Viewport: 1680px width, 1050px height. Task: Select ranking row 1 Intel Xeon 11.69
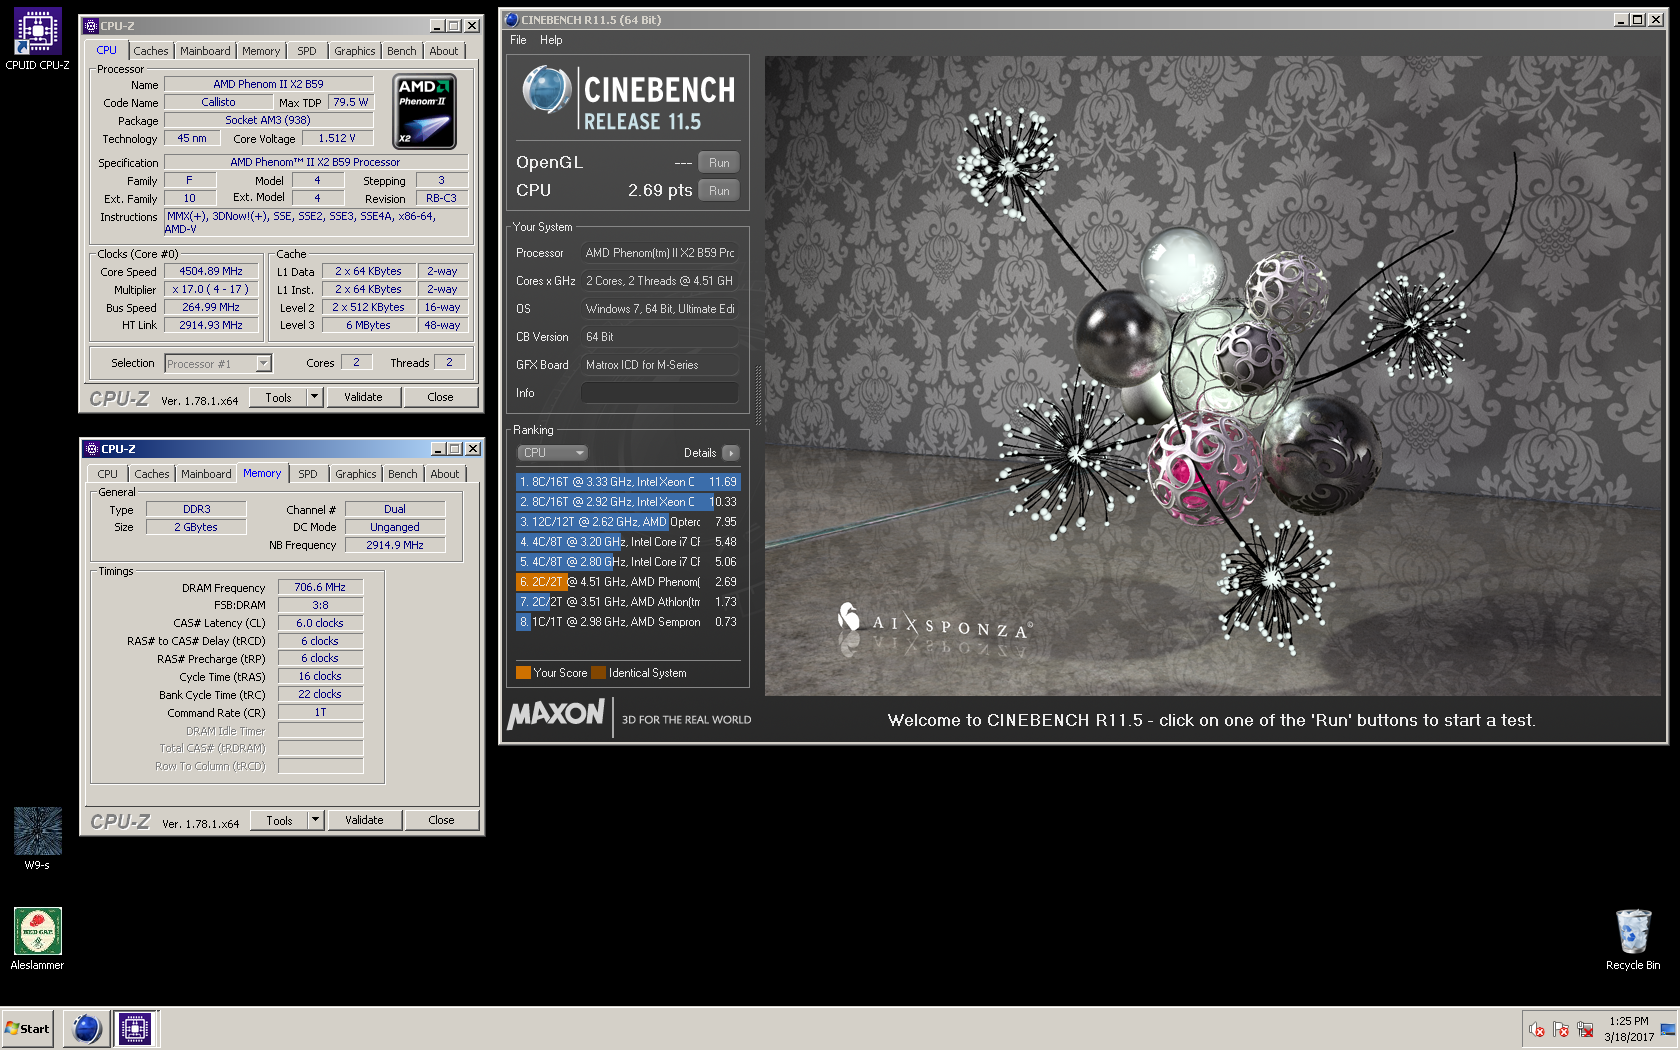point(628,482)
